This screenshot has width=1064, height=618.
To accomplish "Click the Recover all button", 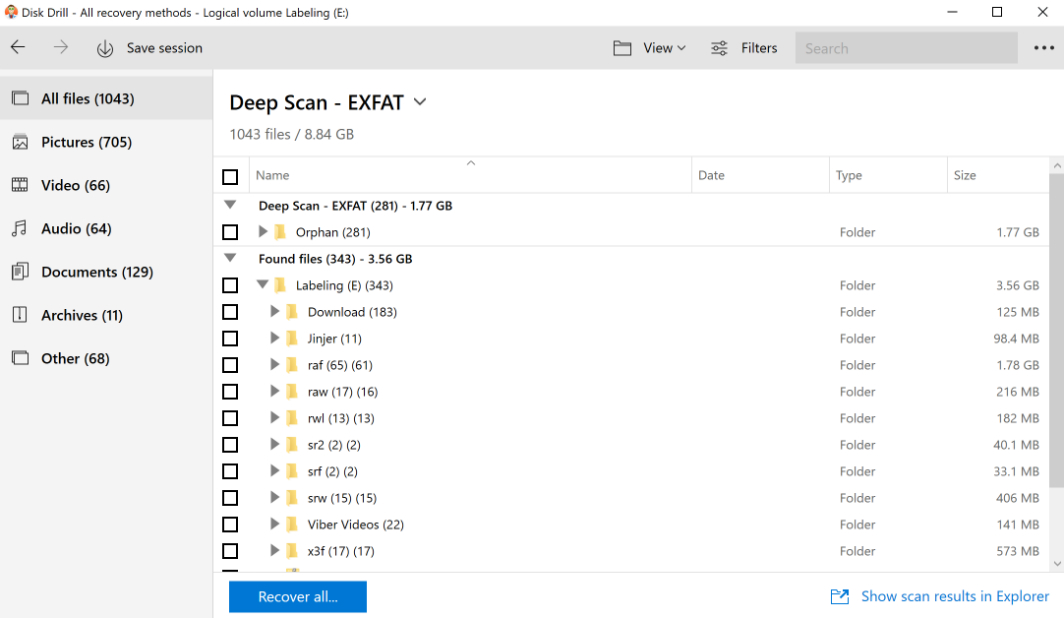I will pos(297,596).
